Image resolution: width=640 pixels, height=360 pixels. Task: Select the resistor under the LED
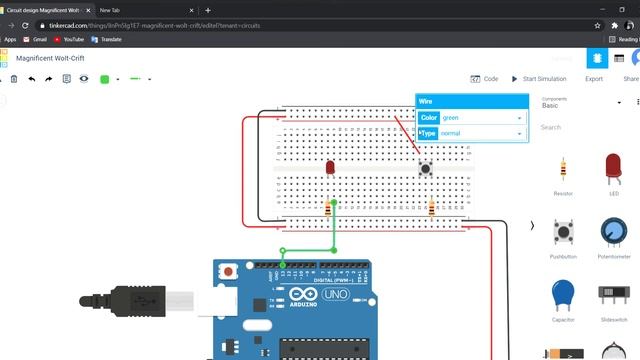(x=328, y=209)
